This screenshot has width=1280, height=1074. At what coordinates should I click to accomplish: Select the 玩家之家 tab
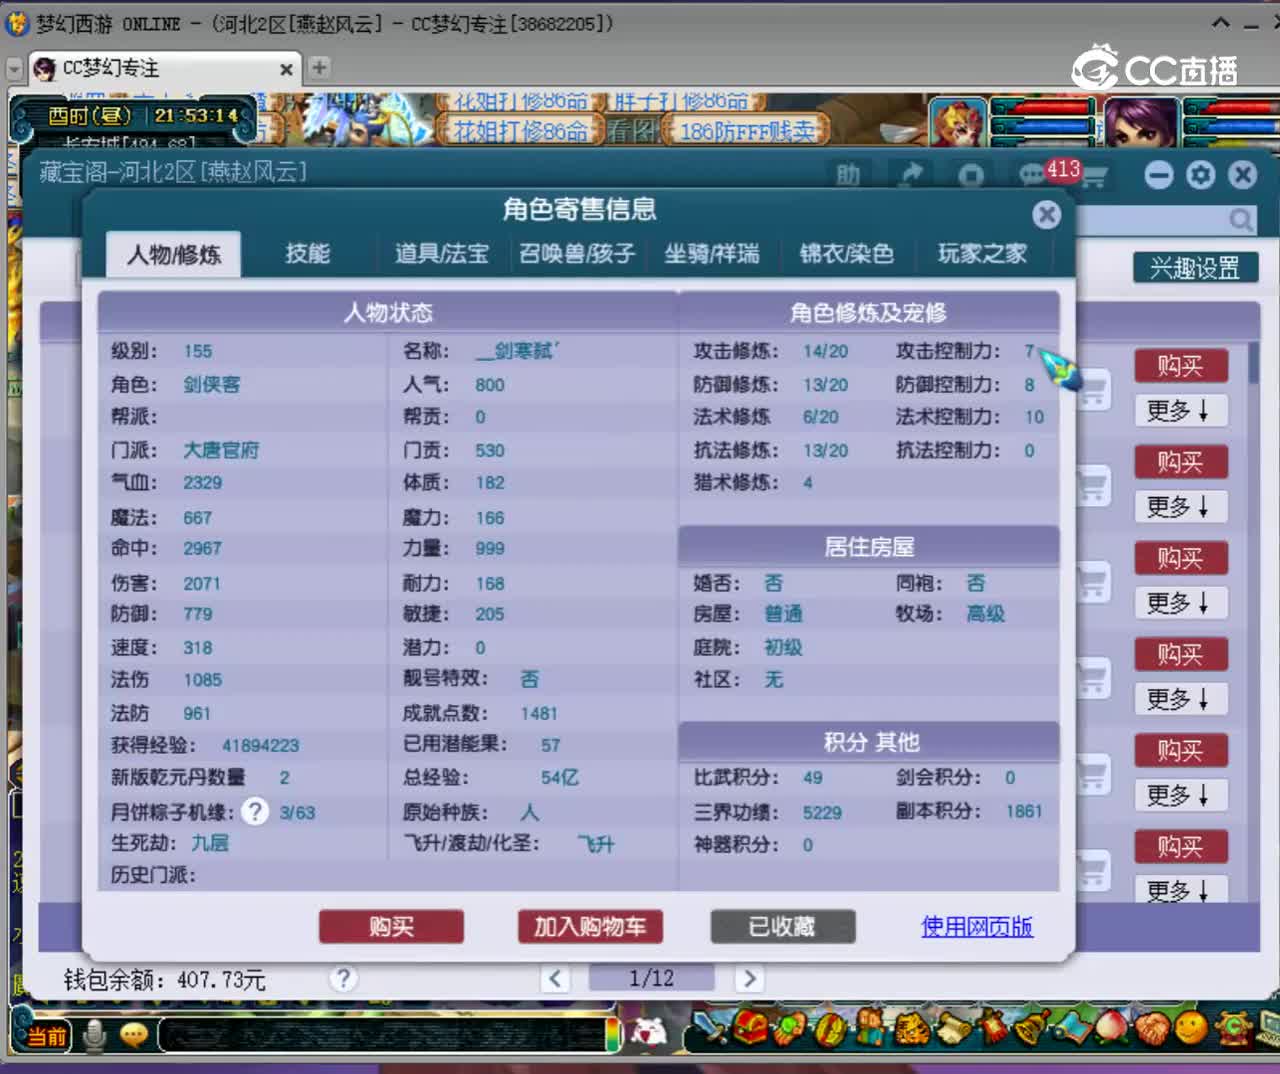click(982, 254)
